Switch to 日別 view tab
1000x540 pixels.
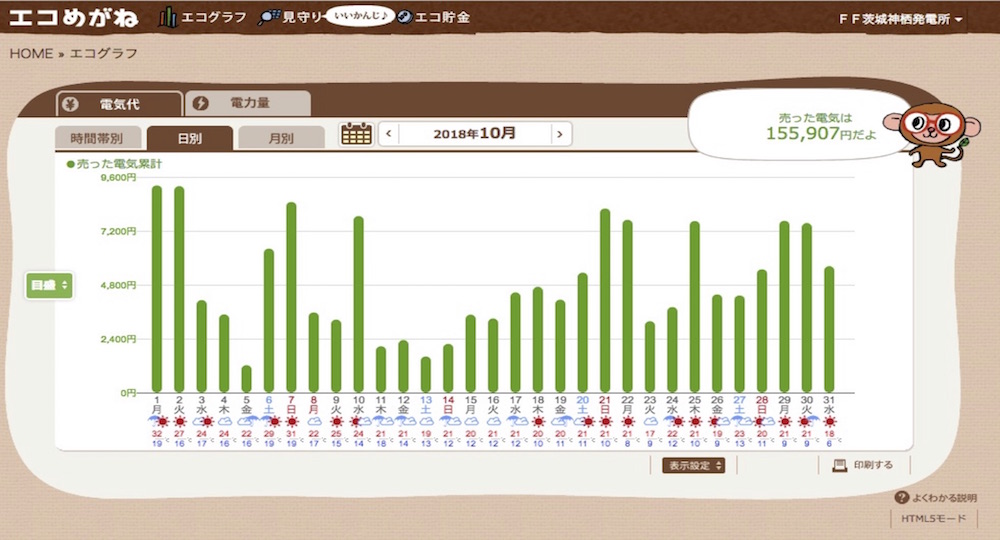tap(189, 138)
